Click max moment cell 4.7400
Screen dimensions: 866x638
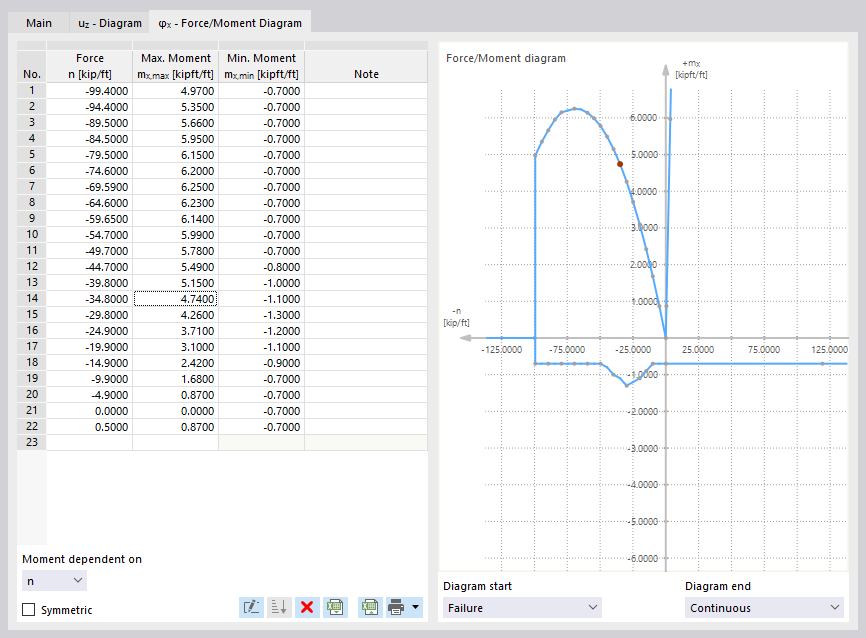point(176,299)
